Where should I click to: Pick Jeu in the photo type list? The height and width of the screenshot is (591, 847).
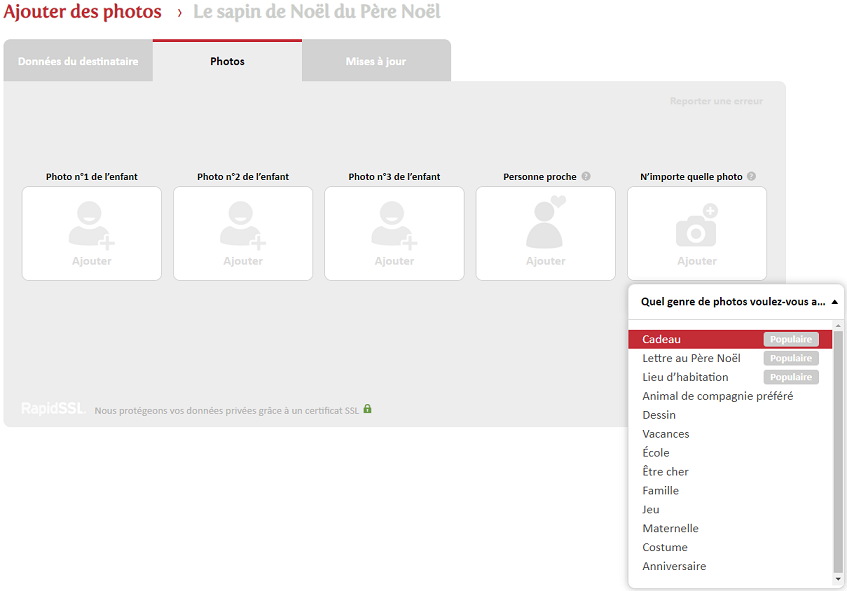pyautogui.click(x=730, y=509)
